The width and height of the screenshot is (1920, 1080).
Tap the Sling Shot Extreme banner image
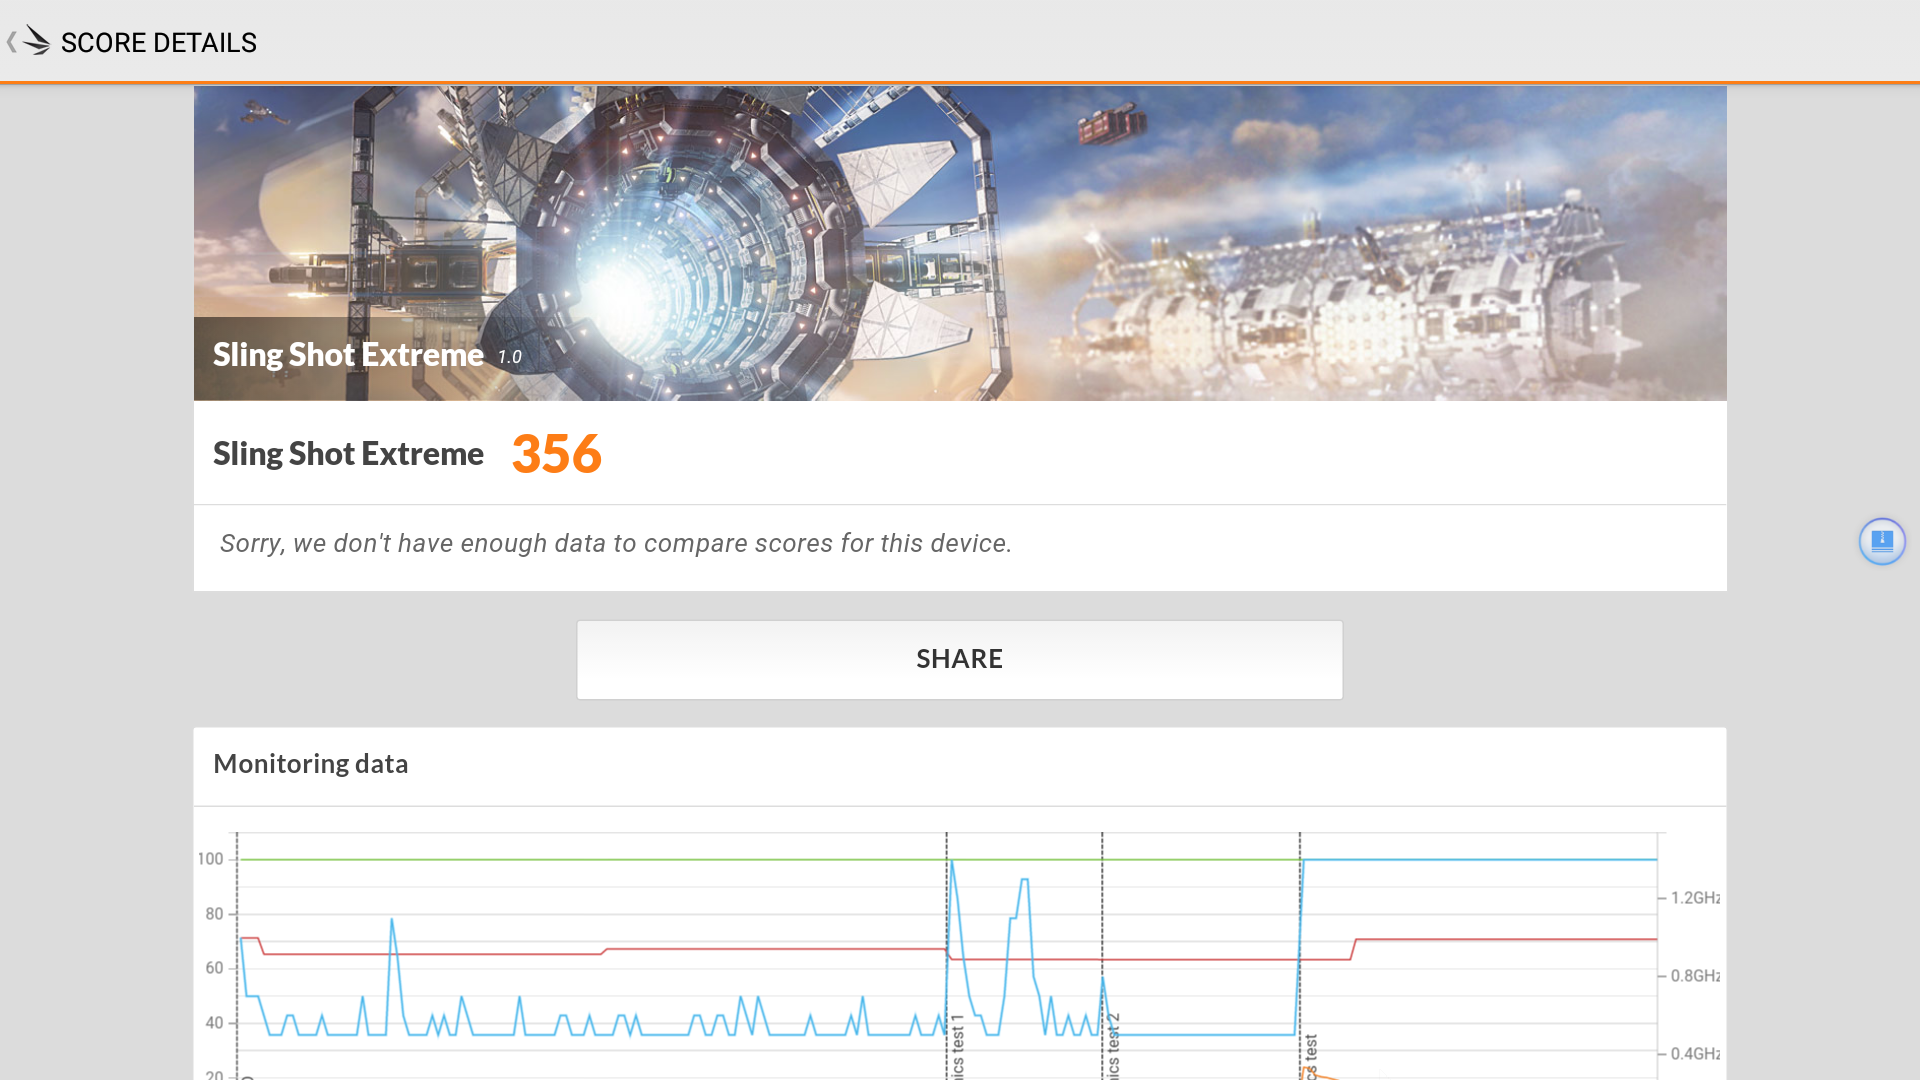click(960, 242)
